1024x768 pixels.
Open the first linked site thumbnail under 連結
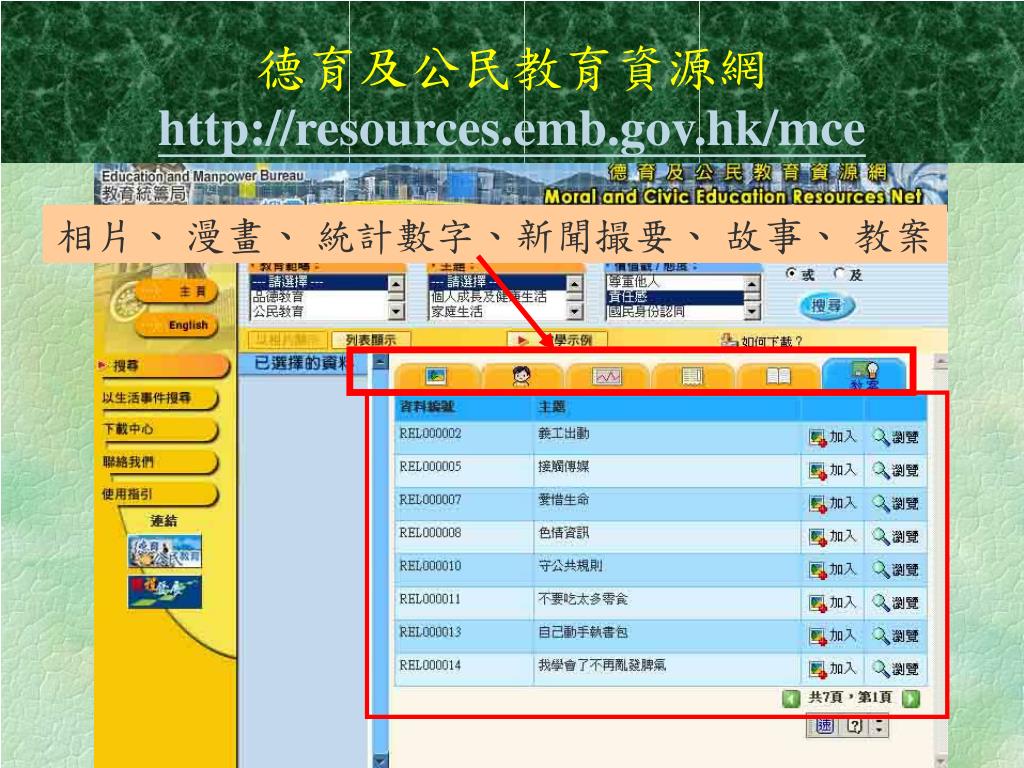[x=165, y=552]
